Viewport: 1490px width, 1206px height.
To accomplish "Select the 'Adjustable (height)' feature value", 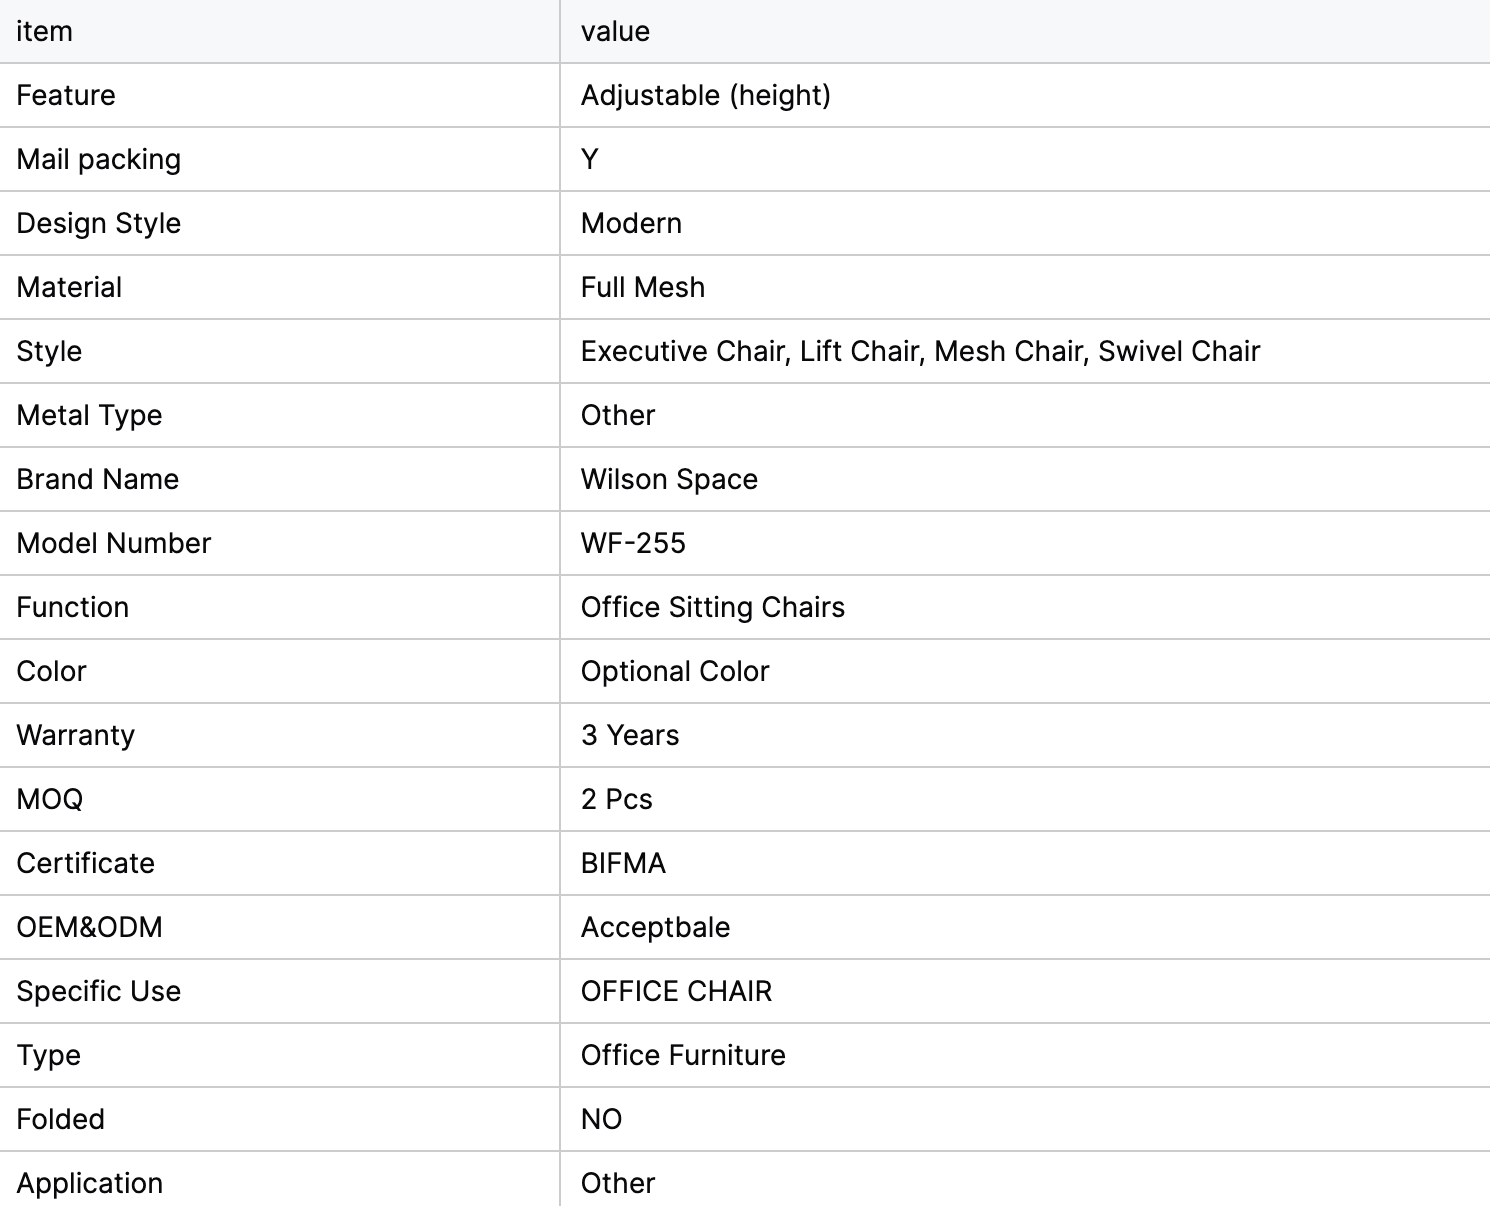I will point(705,95).
